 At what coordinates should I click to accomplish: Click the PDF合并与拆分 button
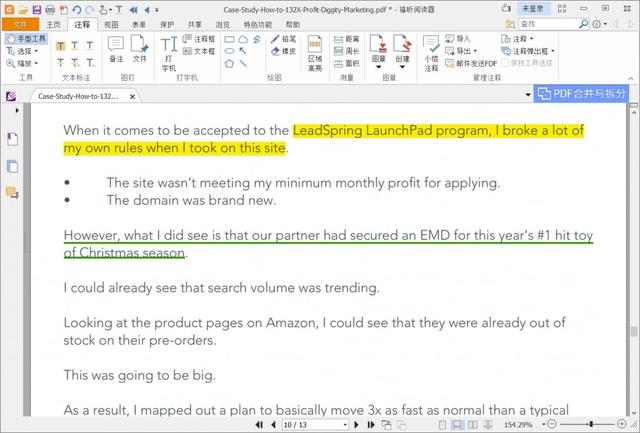tap(584, 93)
